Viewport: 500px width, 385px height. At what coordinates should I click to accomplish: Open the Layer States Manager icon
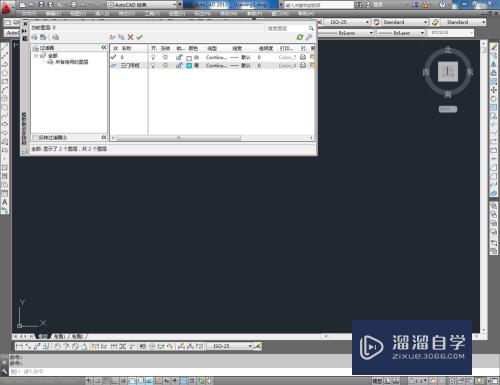tap(56, 37)
